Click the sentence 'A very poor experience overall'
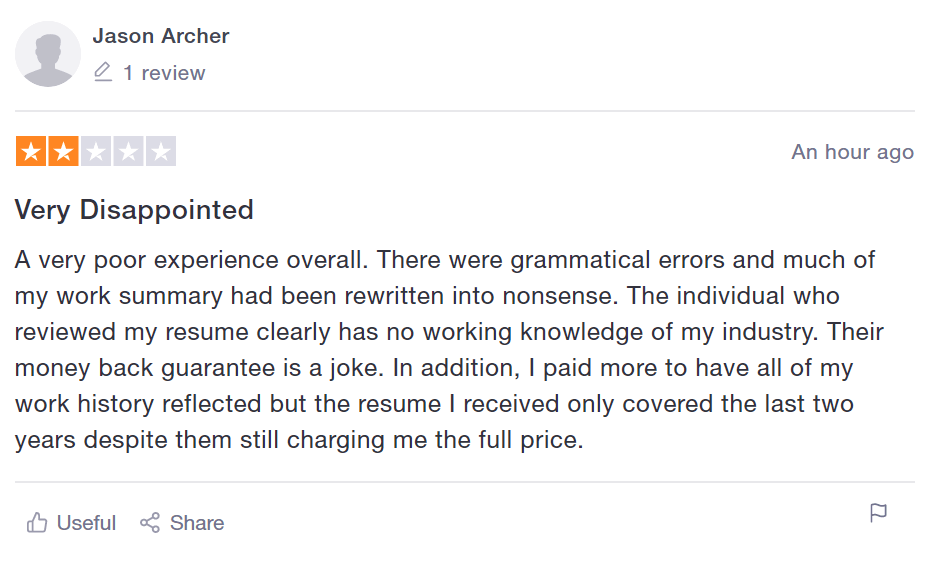947x563 pixels. [191, 260]
